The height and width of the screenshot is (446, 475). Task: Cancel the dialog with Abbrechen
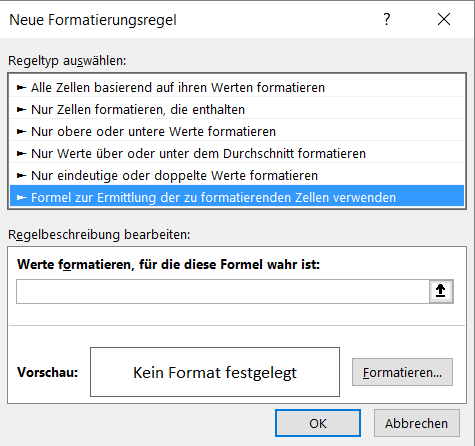point(417,423)
